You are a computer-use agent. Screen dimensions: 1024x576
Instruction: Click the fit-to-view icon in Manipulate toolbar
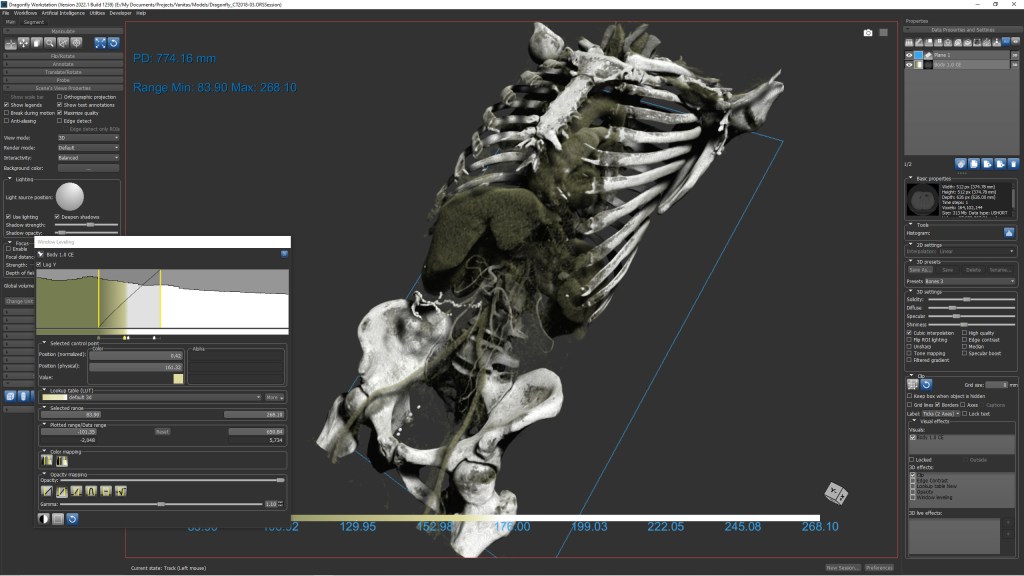[x=99, y=43]
